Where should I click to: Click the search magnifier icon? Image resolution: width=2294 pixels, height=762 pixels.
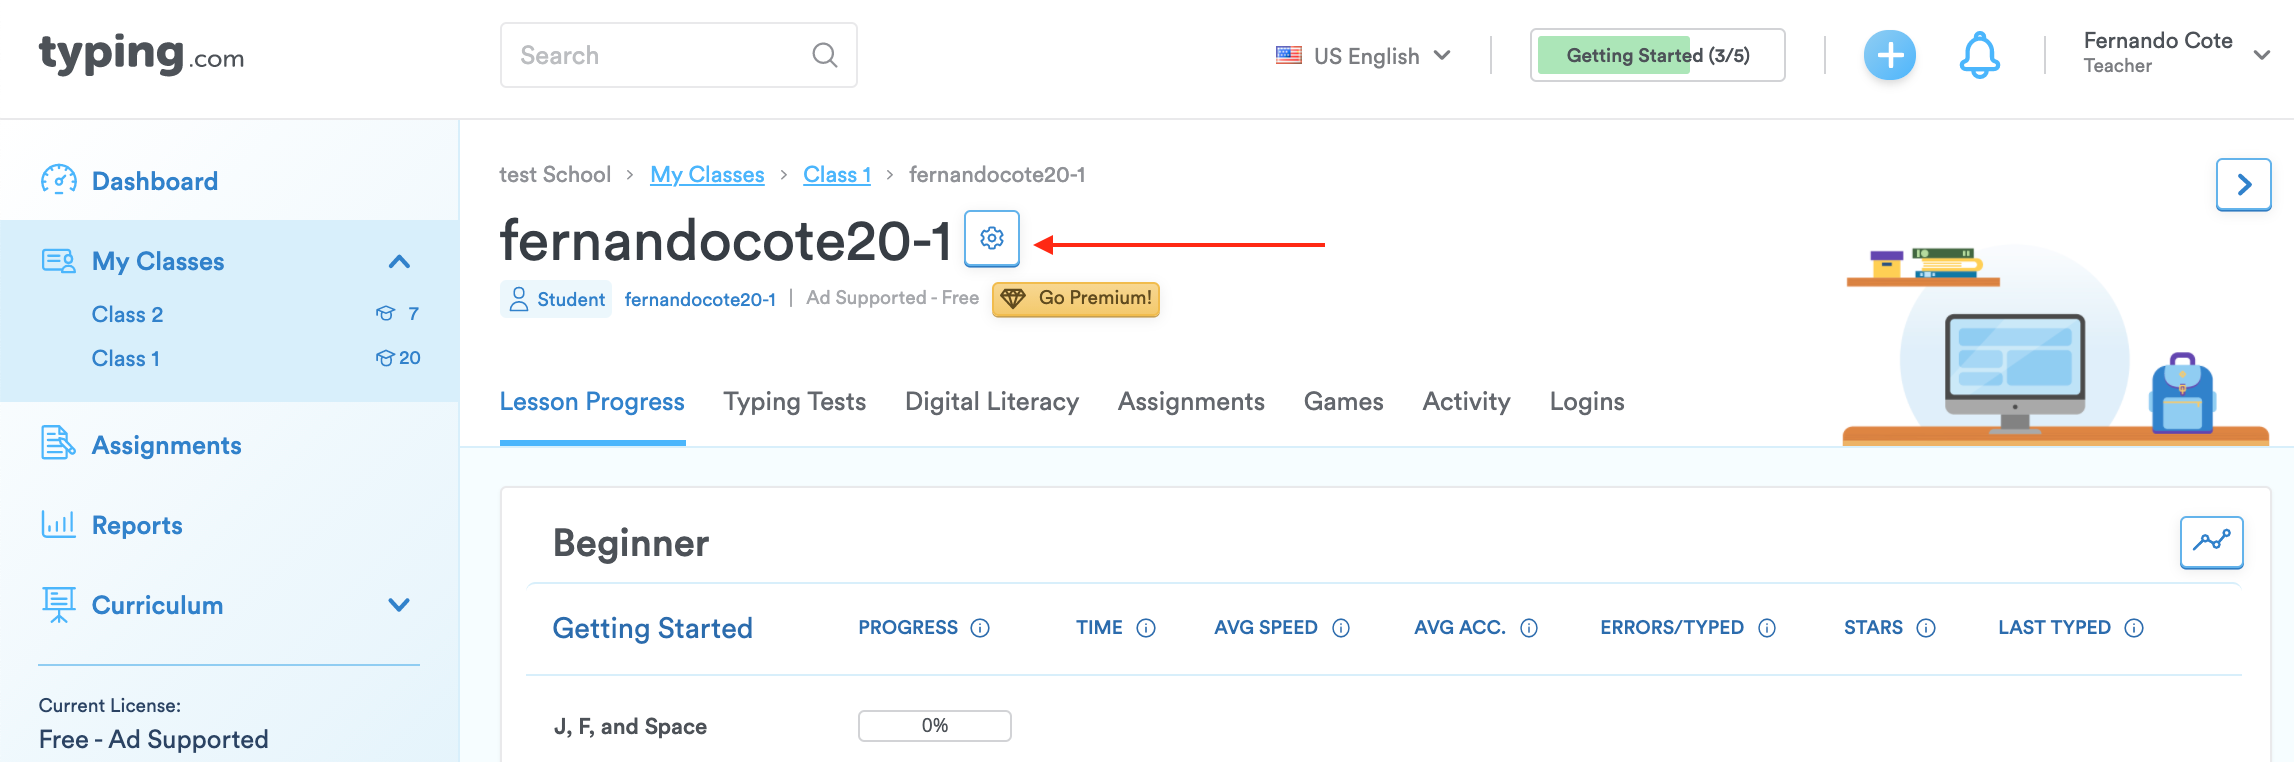(x=823, y=55)
